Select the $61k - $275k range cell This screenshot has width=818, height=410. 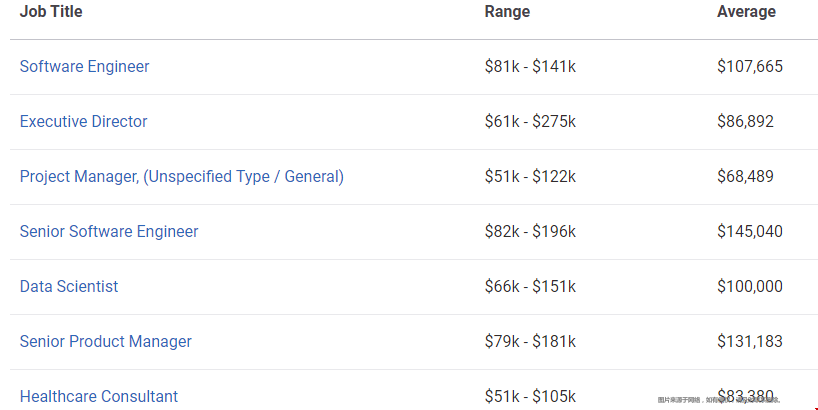(530, 121)
